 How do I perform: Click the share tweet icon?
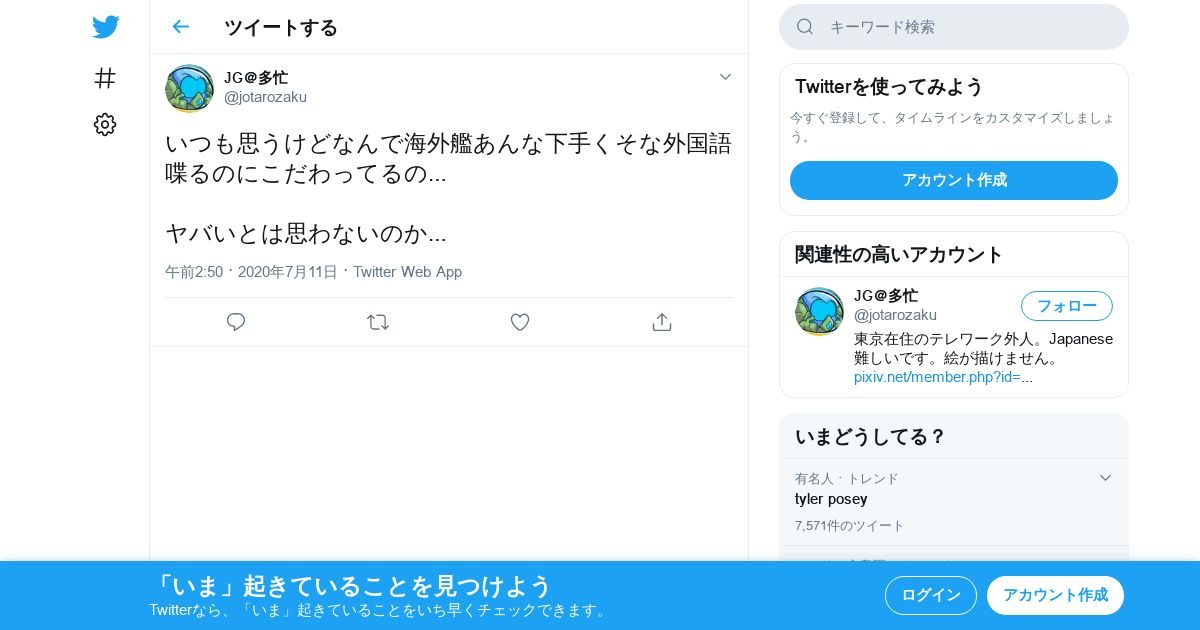click(x=661, y=322)
